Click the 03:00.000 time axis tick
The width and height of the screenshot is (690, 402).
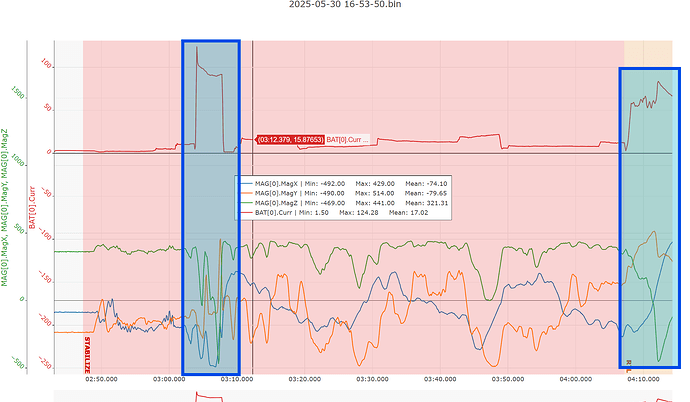coord(169,379)
